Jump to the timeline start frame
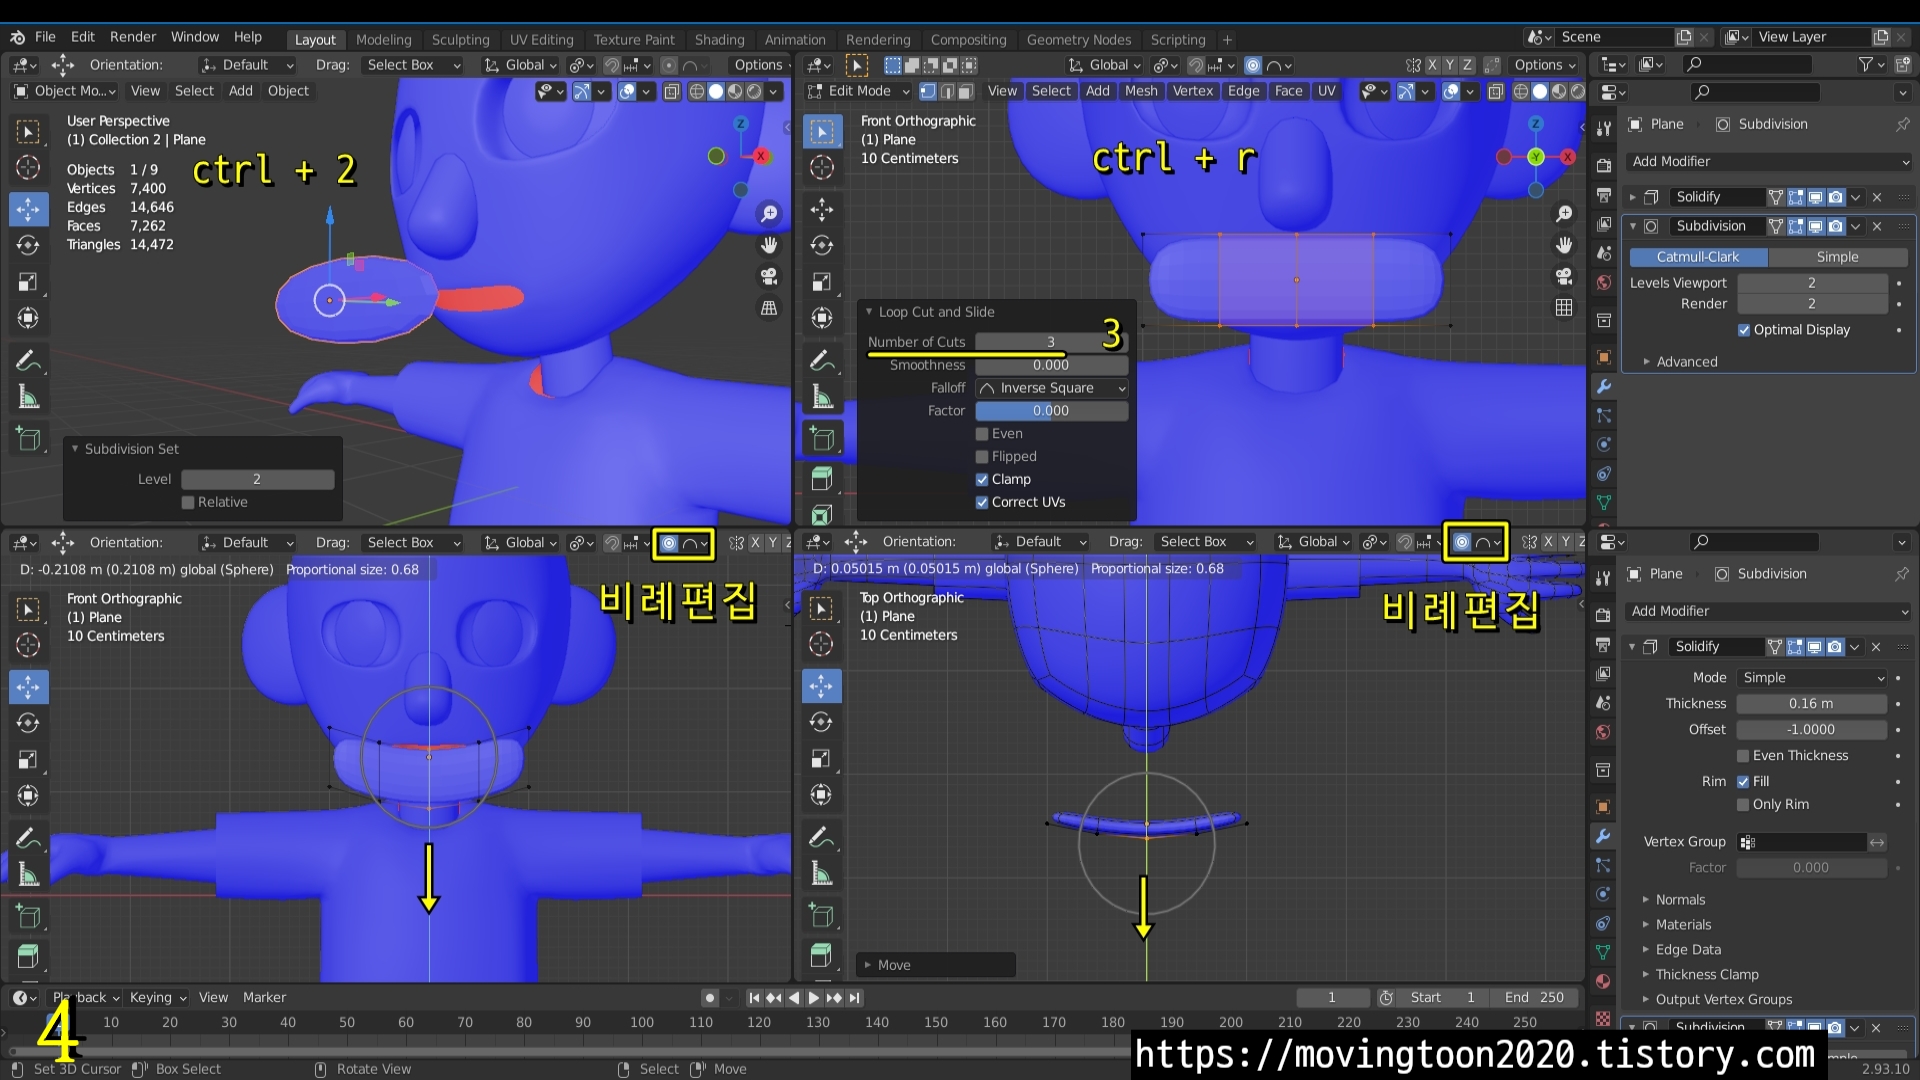 (754, 997)
